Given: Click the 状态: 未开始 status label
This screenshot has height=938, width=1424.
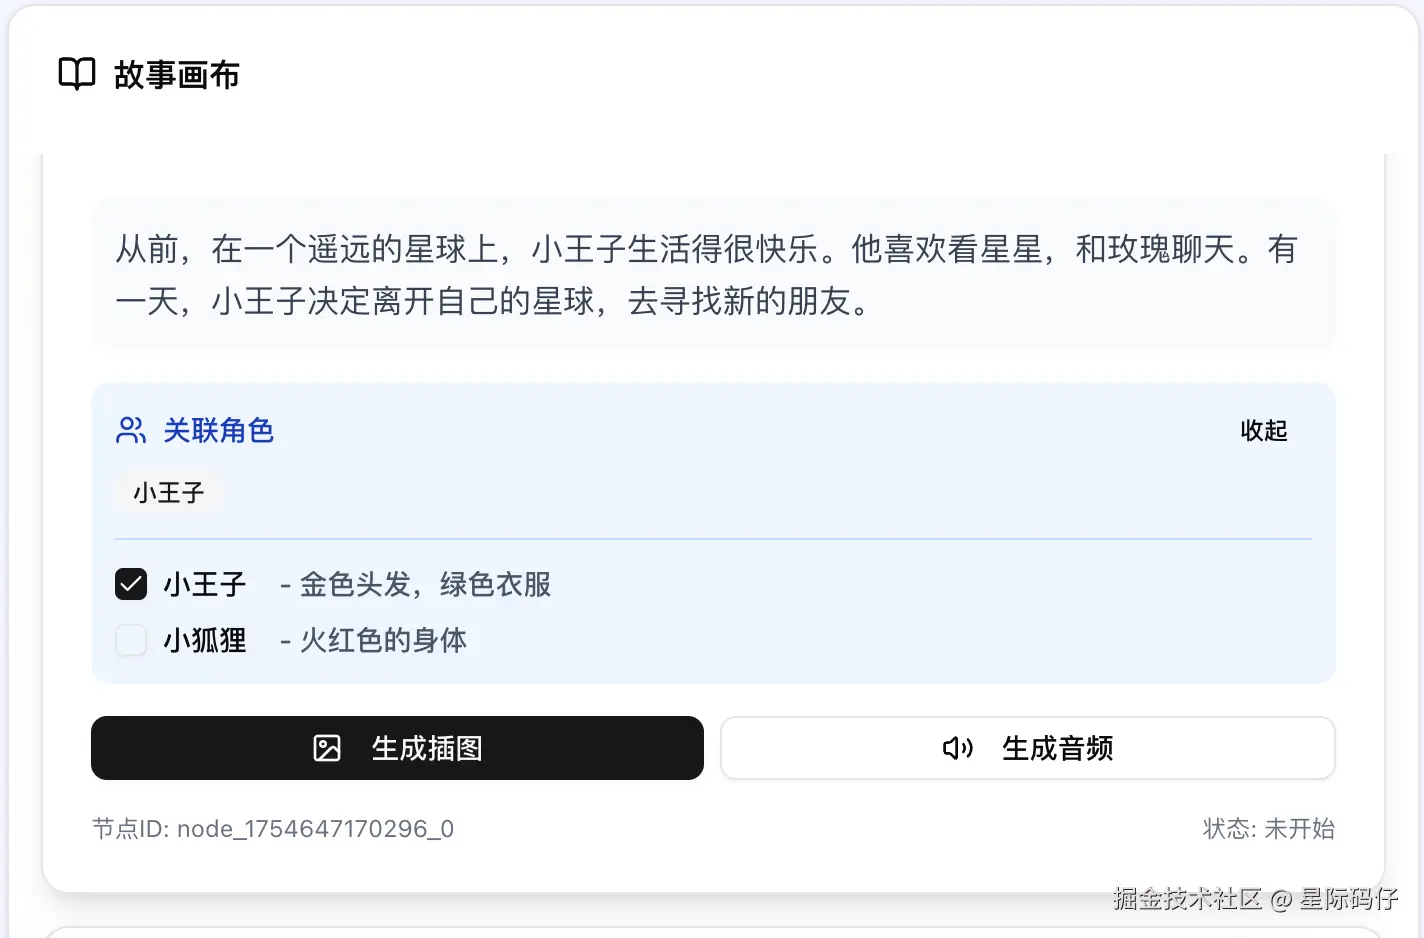Looking at the screenshot, I should coord(1268,829).
